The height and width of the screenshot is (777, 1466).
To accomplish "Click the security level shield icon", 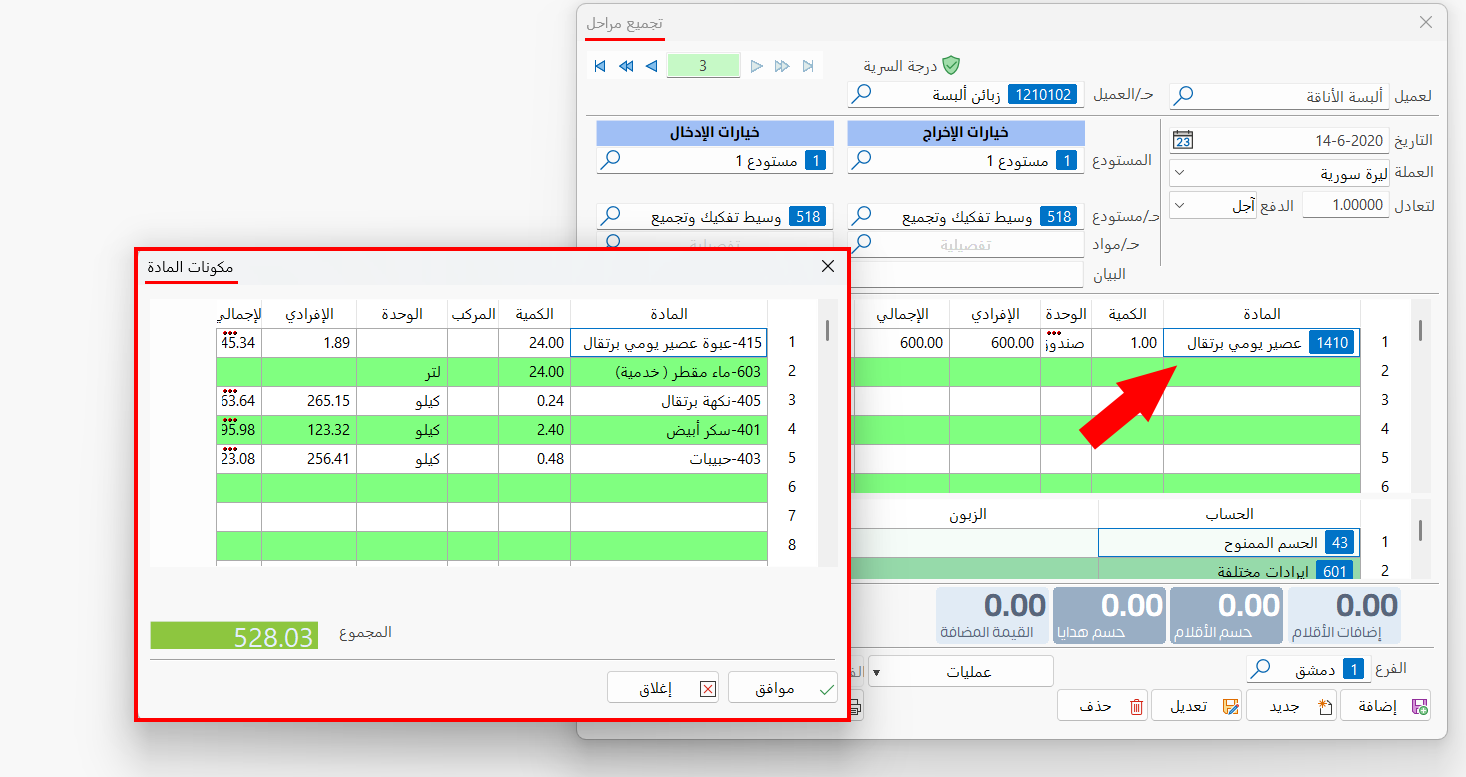I will 951,65.
